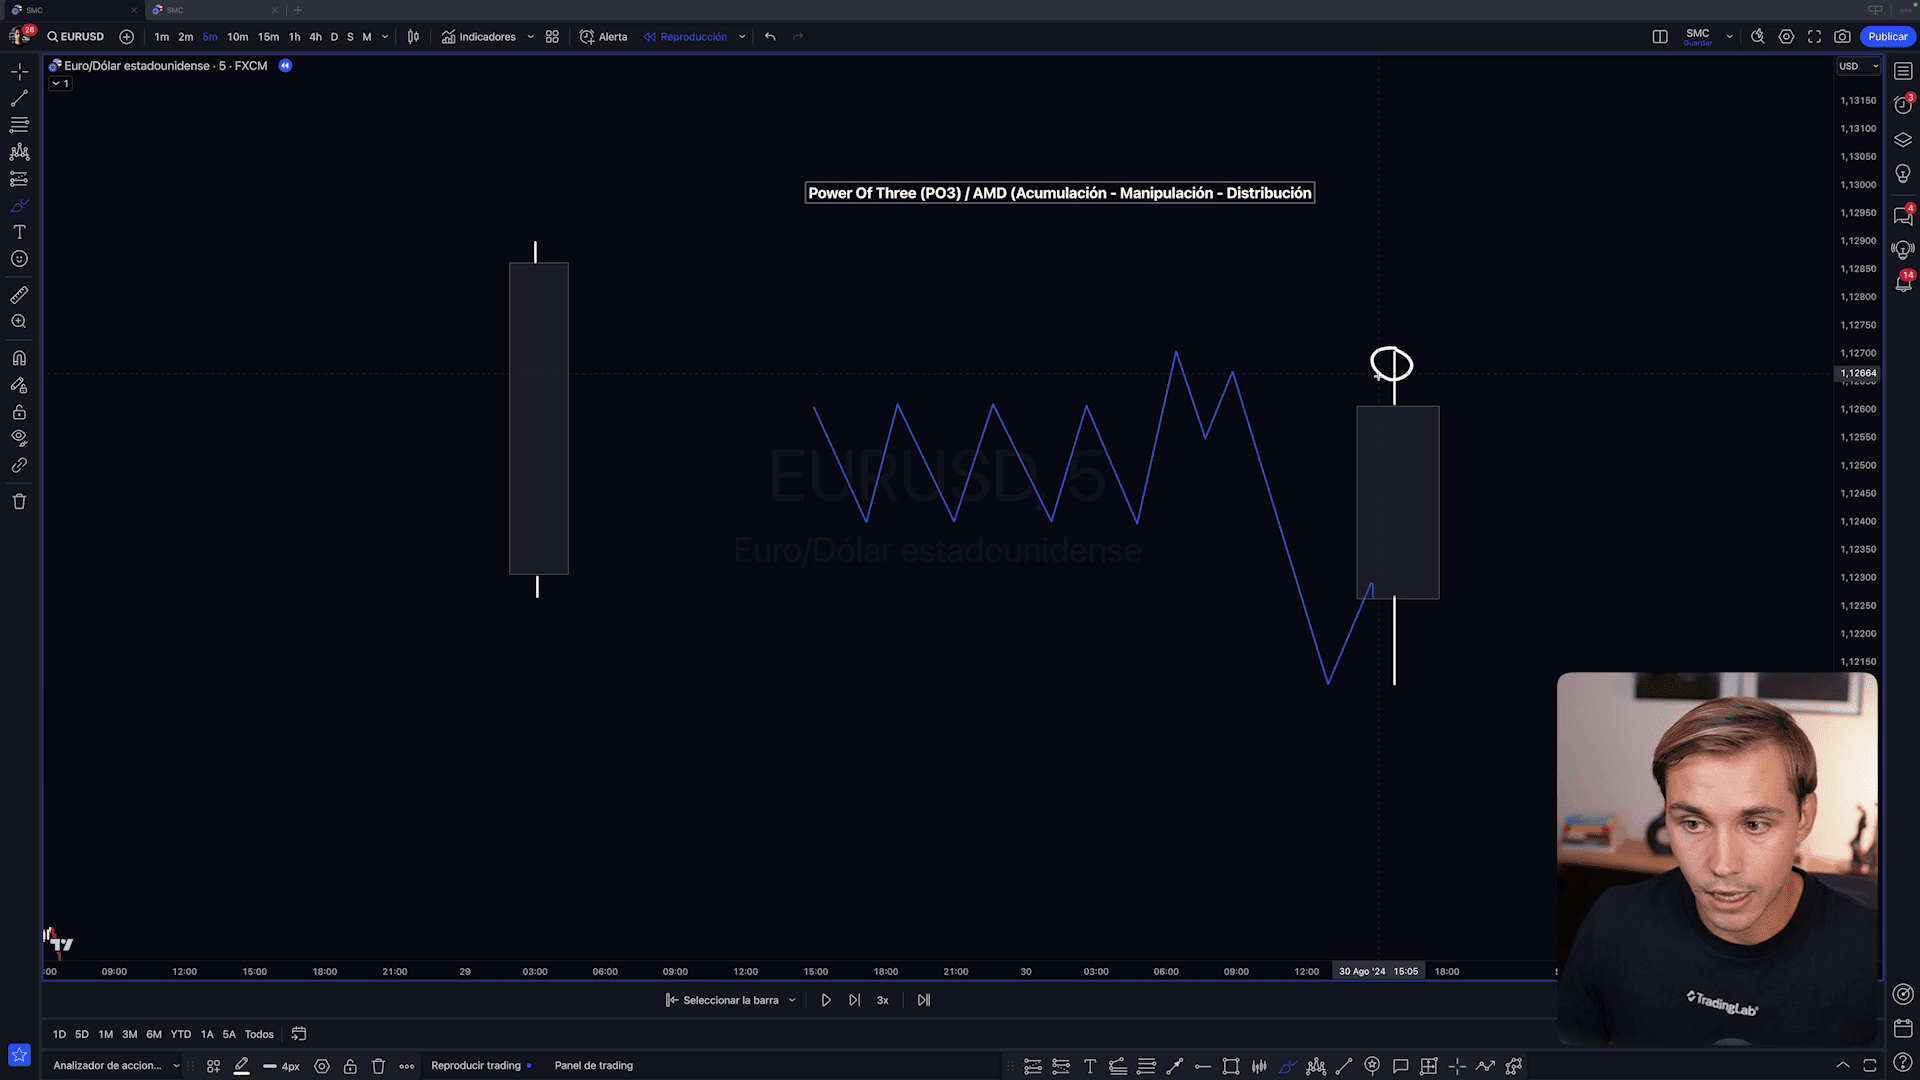Toggle hide all drawings eye icon
The height and width of the screenshot is (1080, 1920).
coord(19,438)
